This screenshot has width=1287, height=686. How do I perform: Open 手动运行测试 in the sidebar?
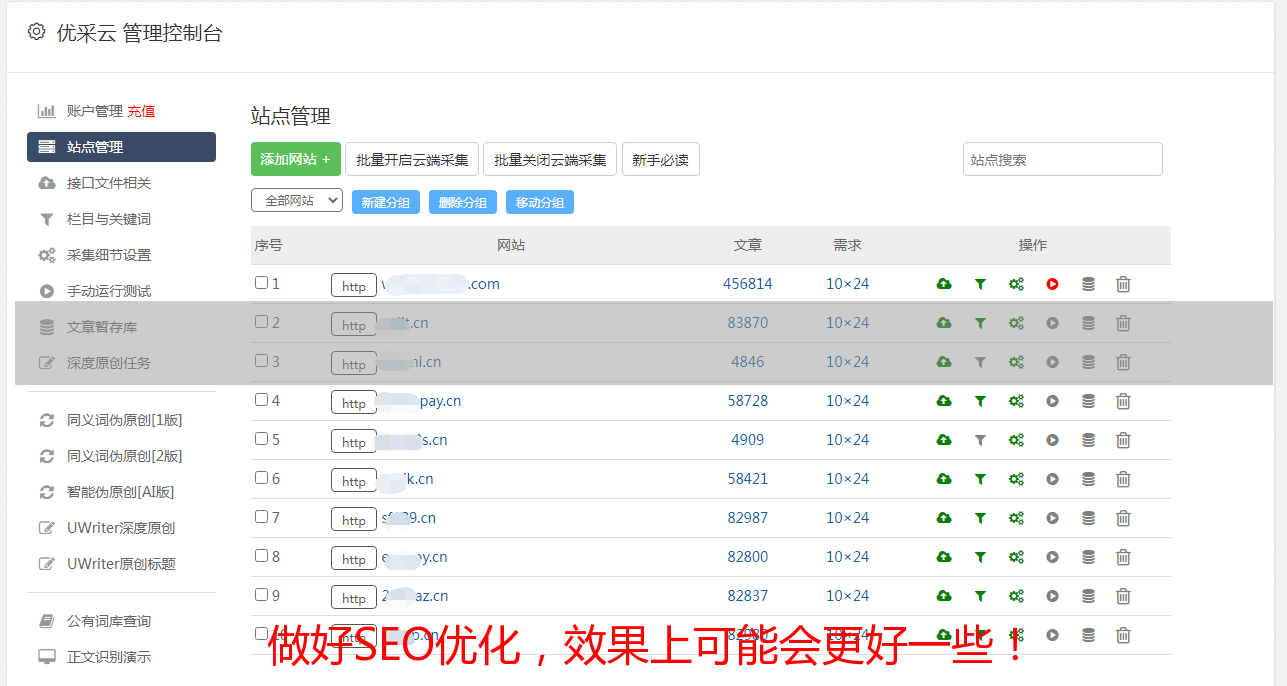[109, 291]
